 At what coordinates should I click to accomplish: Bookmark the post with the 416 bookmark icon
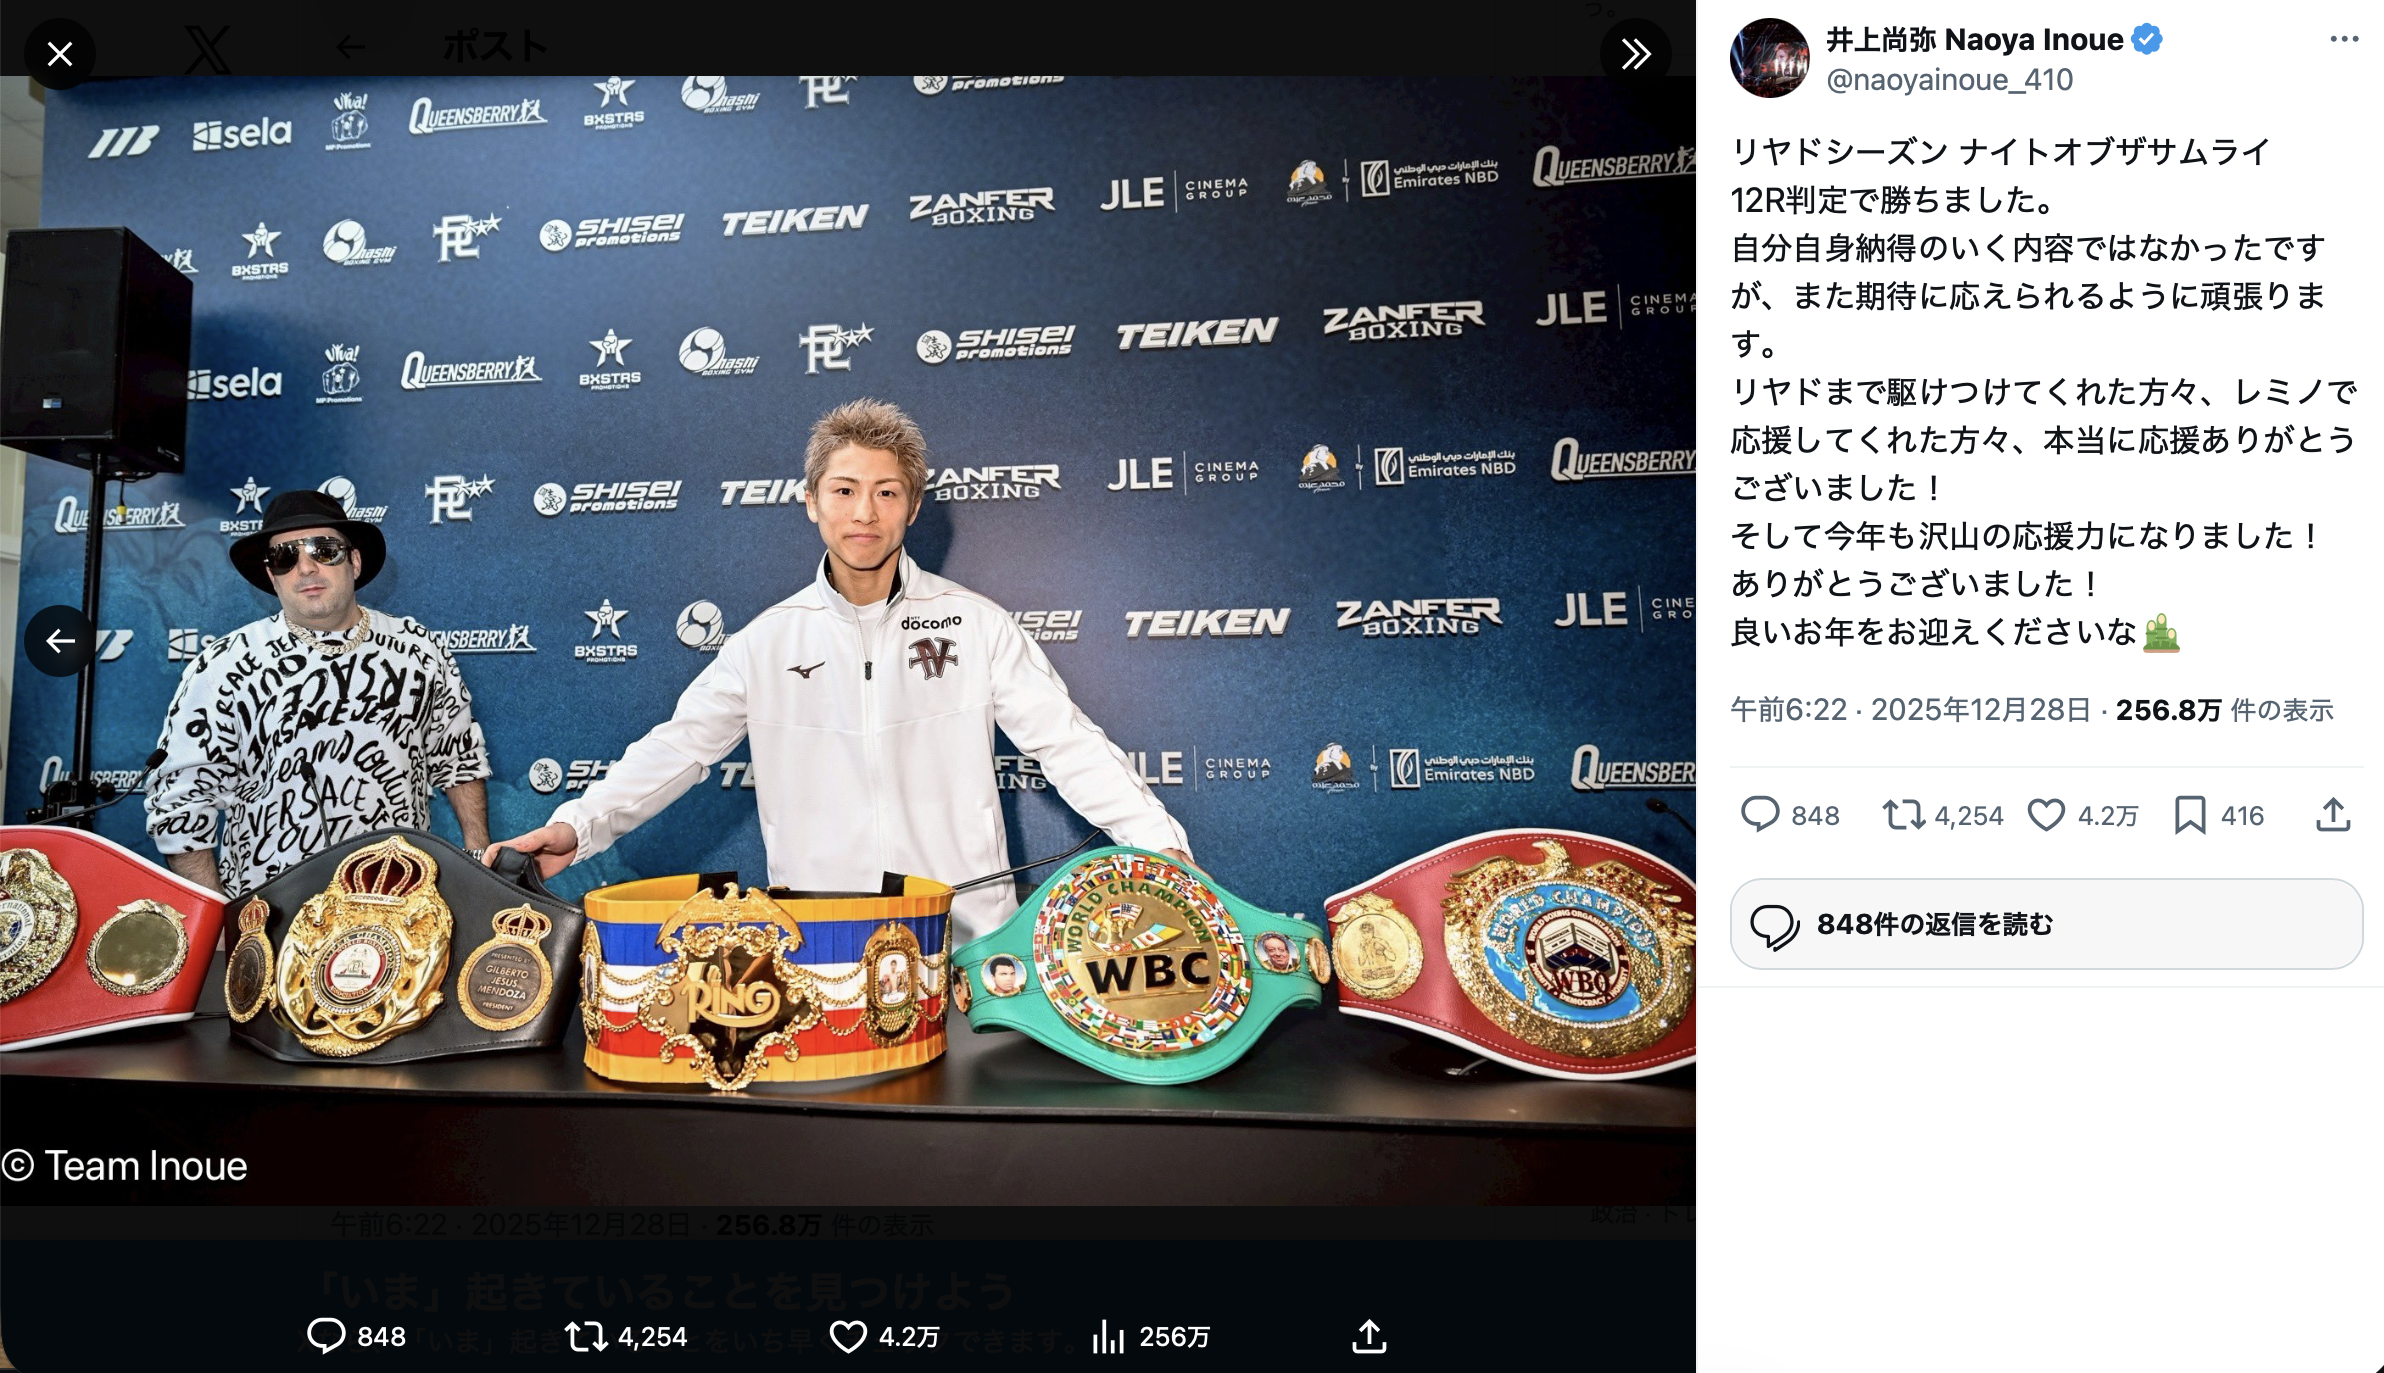pos(2190,815)
